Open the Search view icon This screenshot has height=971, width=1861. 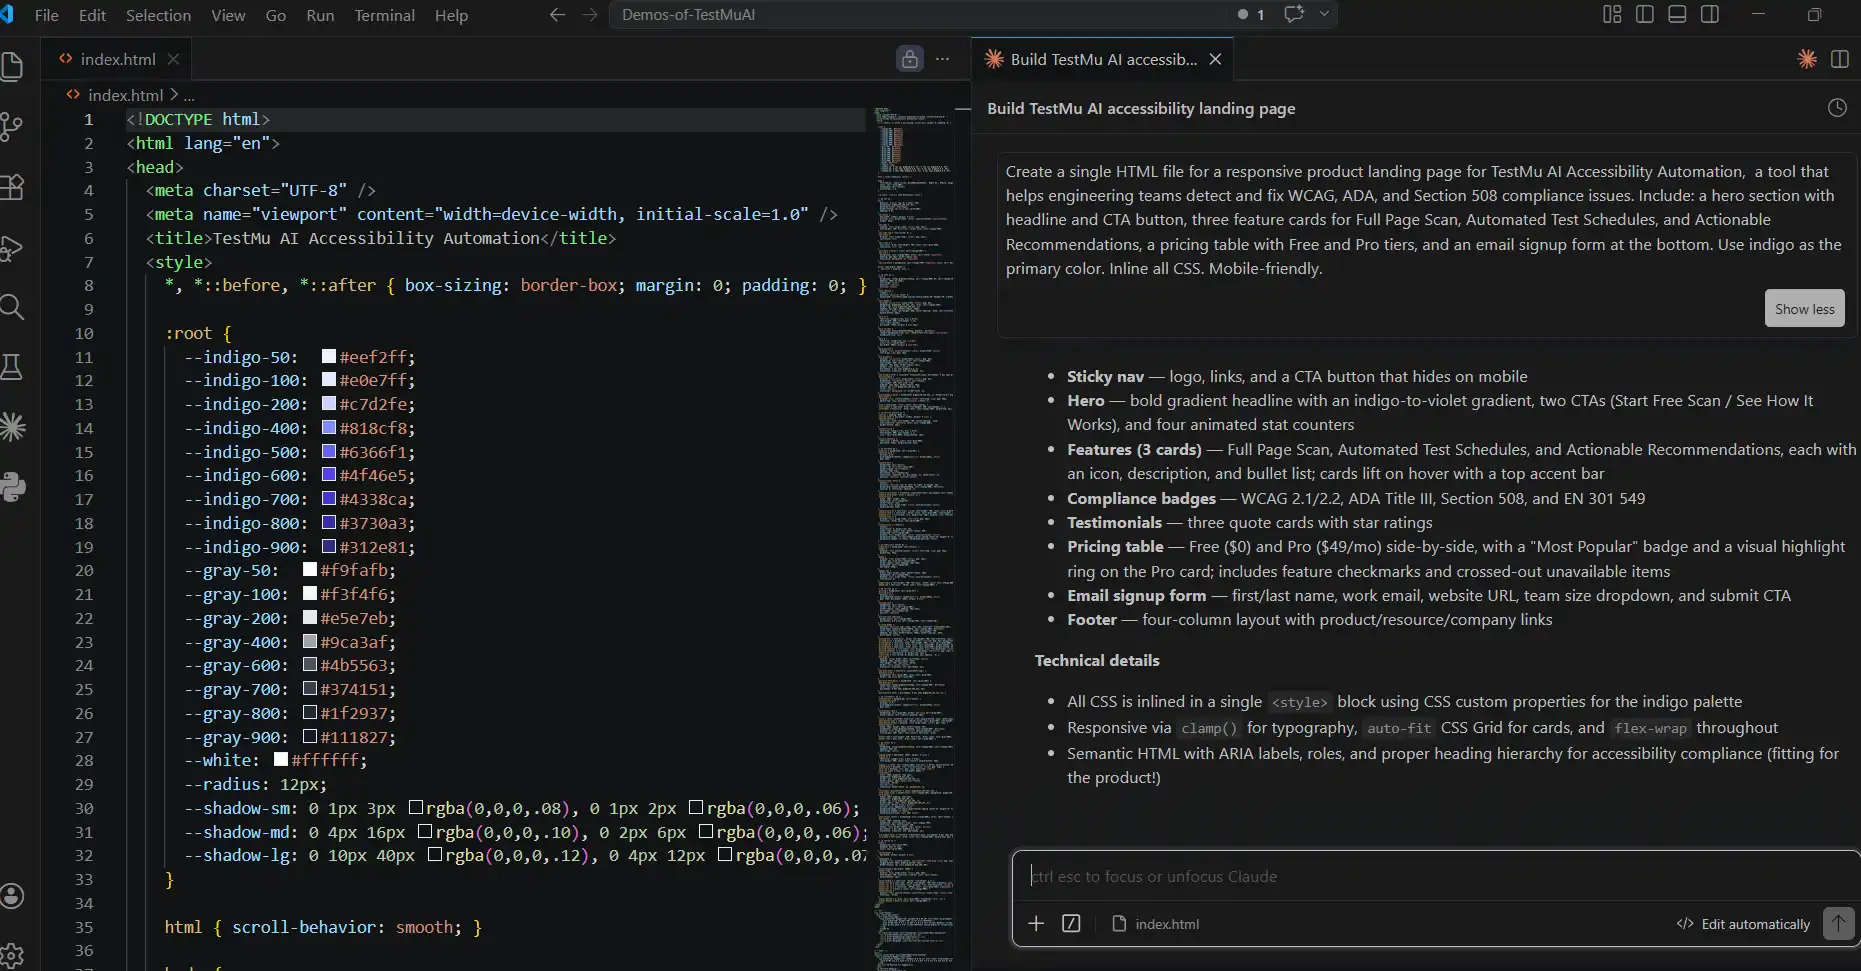coord(12,307)
